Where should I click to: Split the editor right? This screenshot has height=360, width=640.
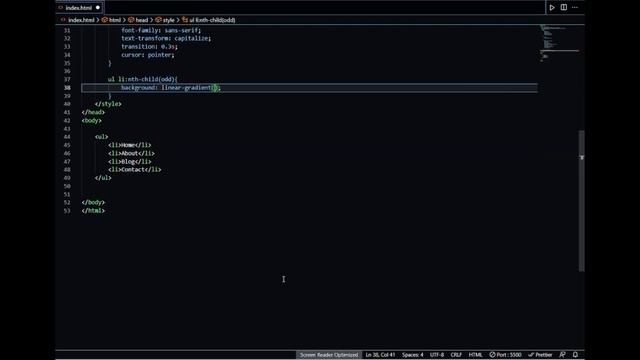[564, 7]
